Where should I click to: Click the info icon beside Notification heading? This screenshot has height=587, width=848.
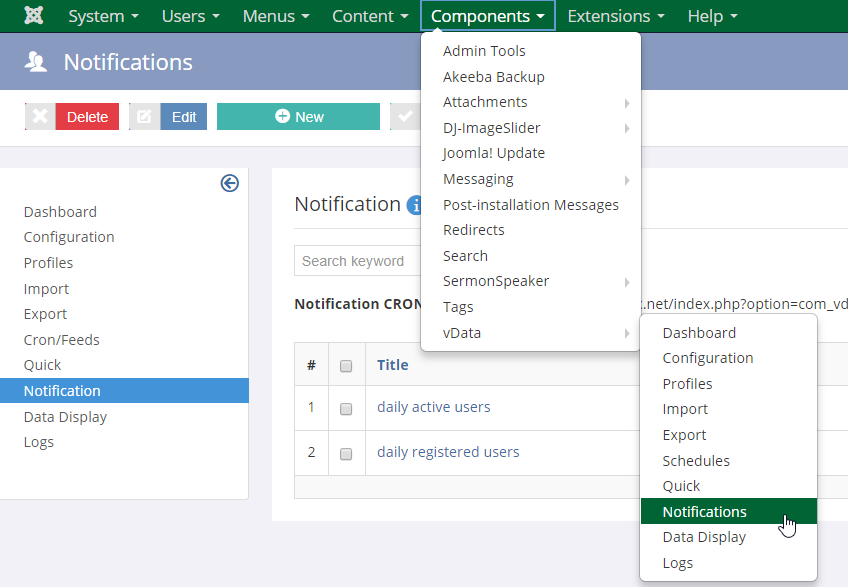tap(415, 205)
